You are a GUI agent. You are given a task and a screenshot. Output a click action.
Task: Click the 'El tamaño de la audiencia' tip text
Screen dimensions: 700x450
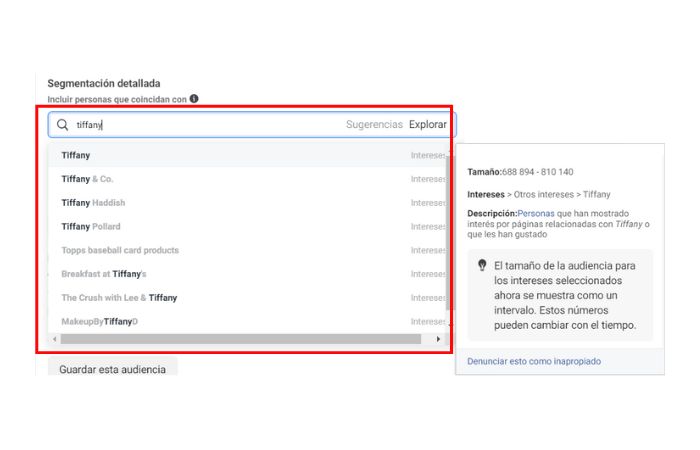click(x=565, y=295)
